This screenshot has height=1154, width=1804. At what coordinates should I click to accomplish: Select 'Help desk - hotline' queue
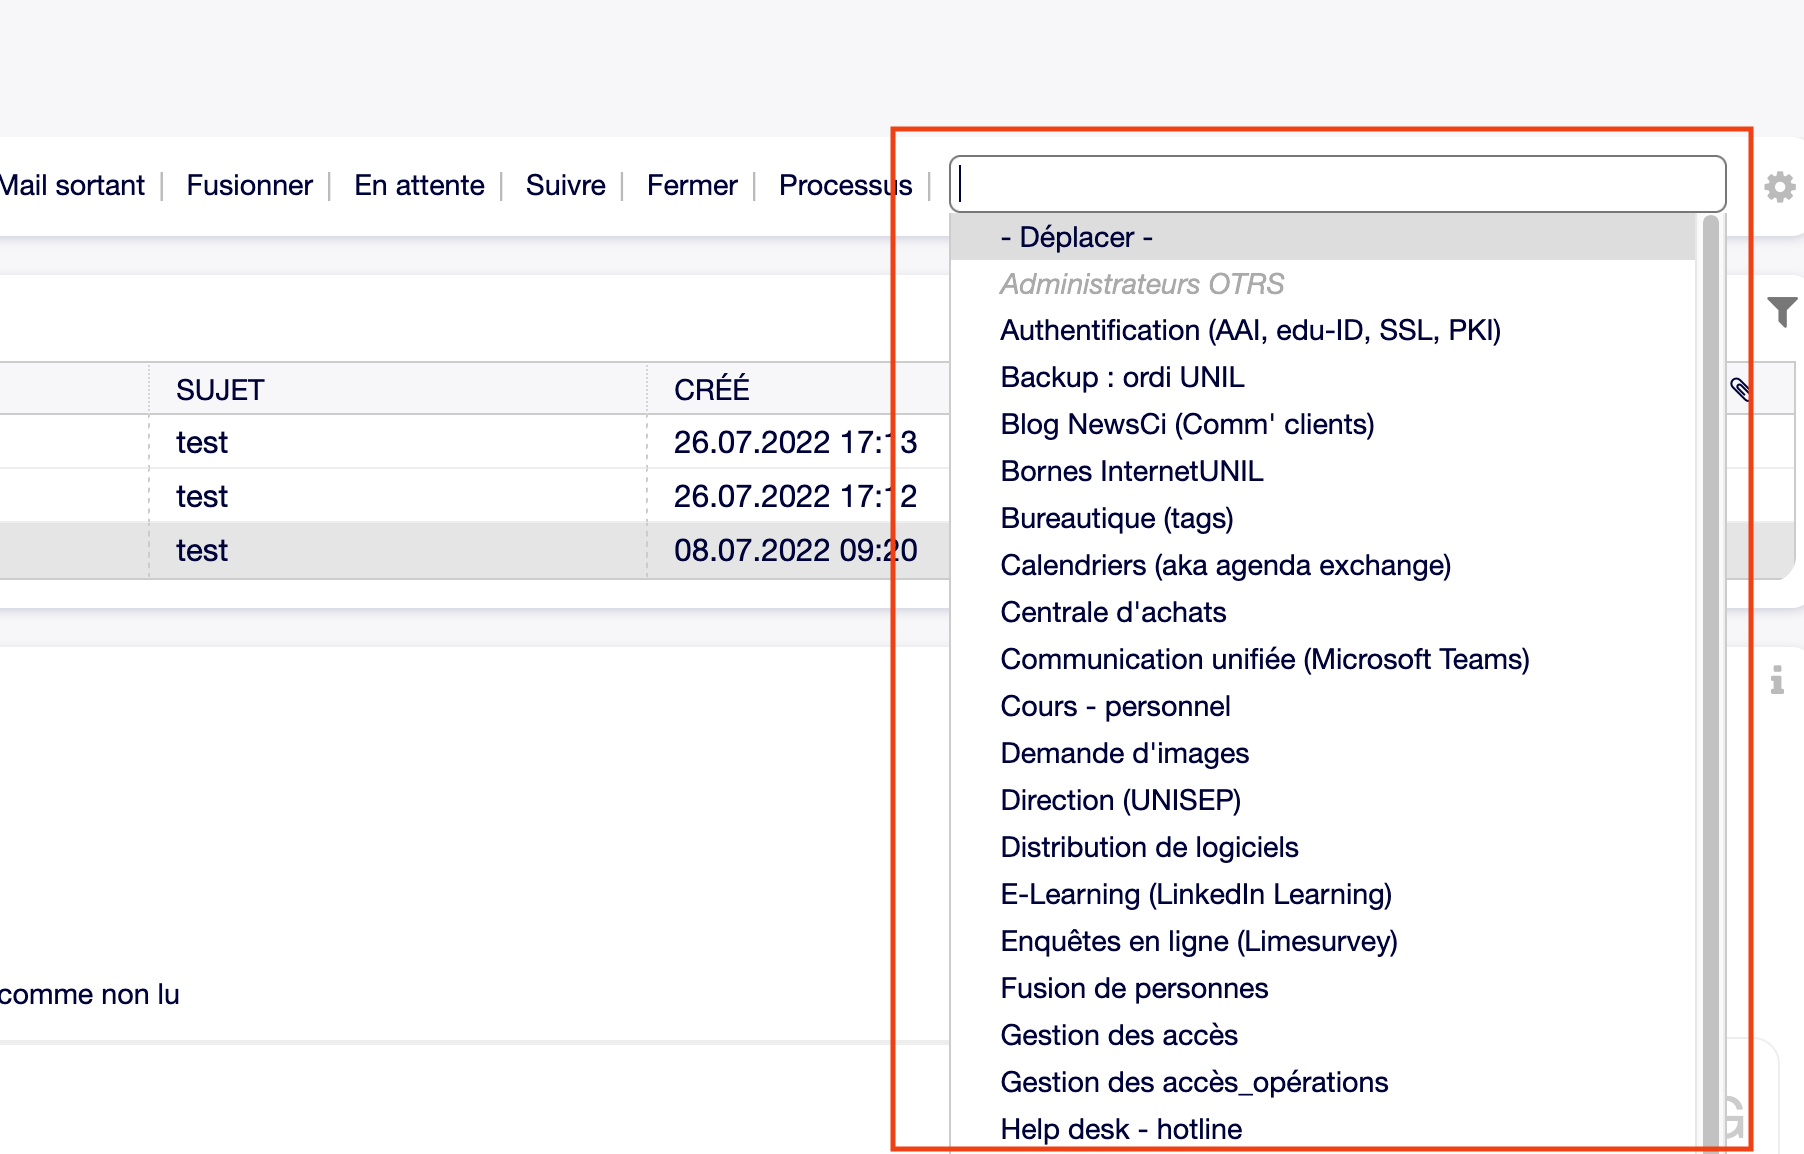pos(1121,1129)
